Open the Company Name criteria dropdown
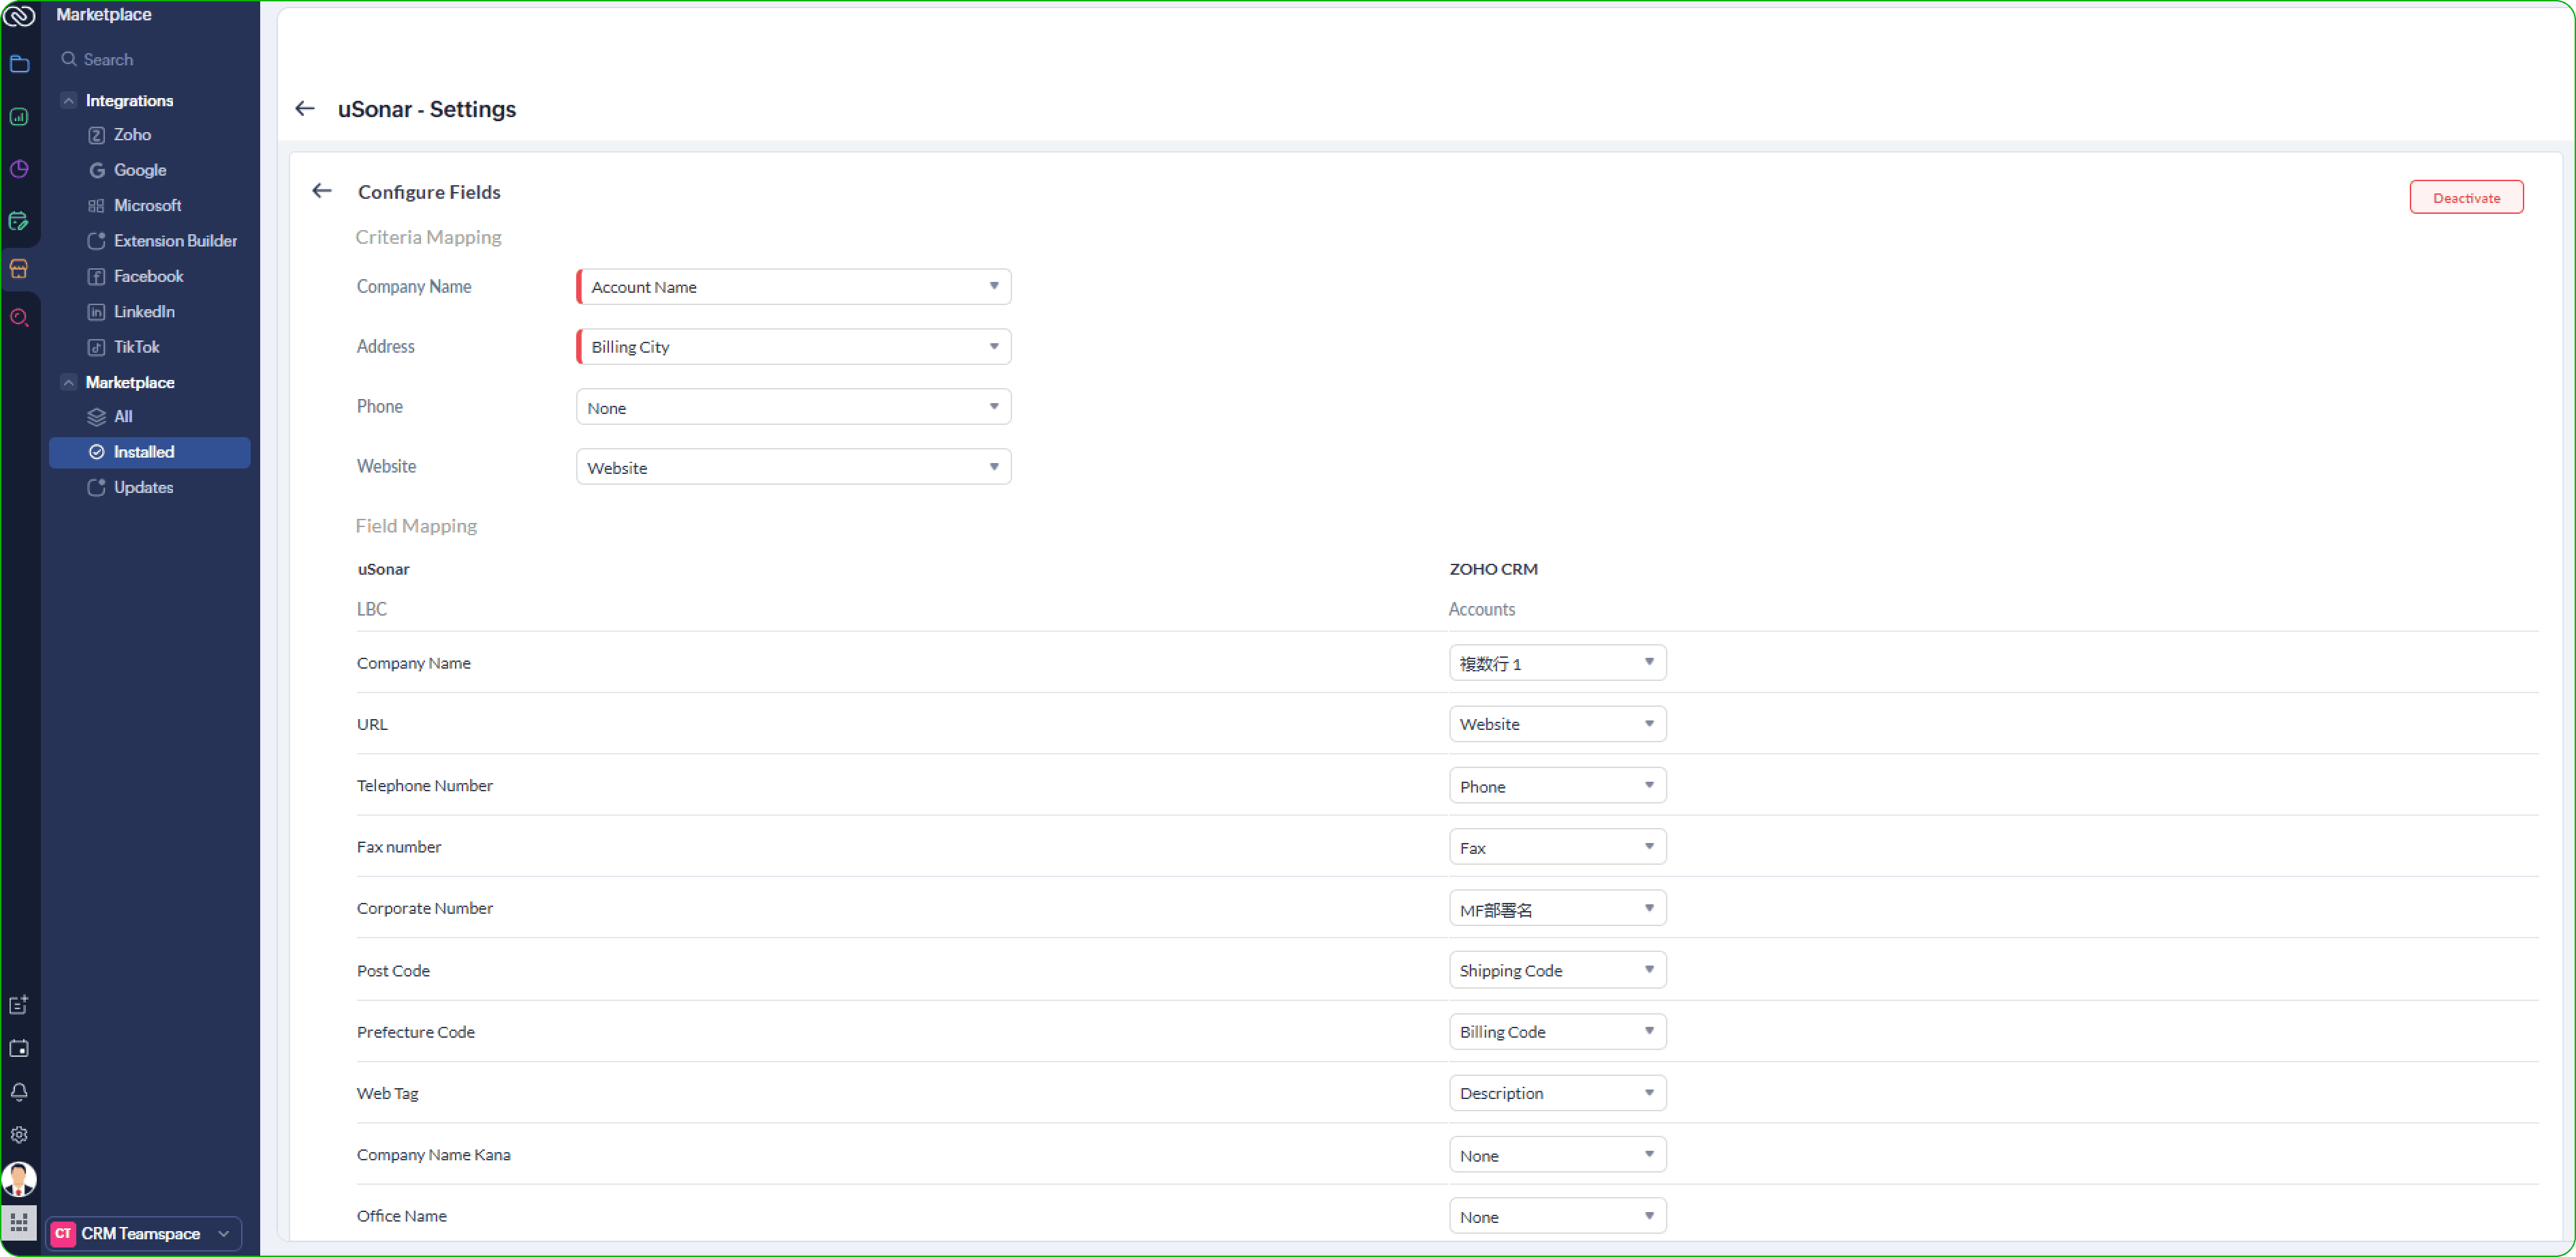The image size is (2576, 1257). pos(794,287)
